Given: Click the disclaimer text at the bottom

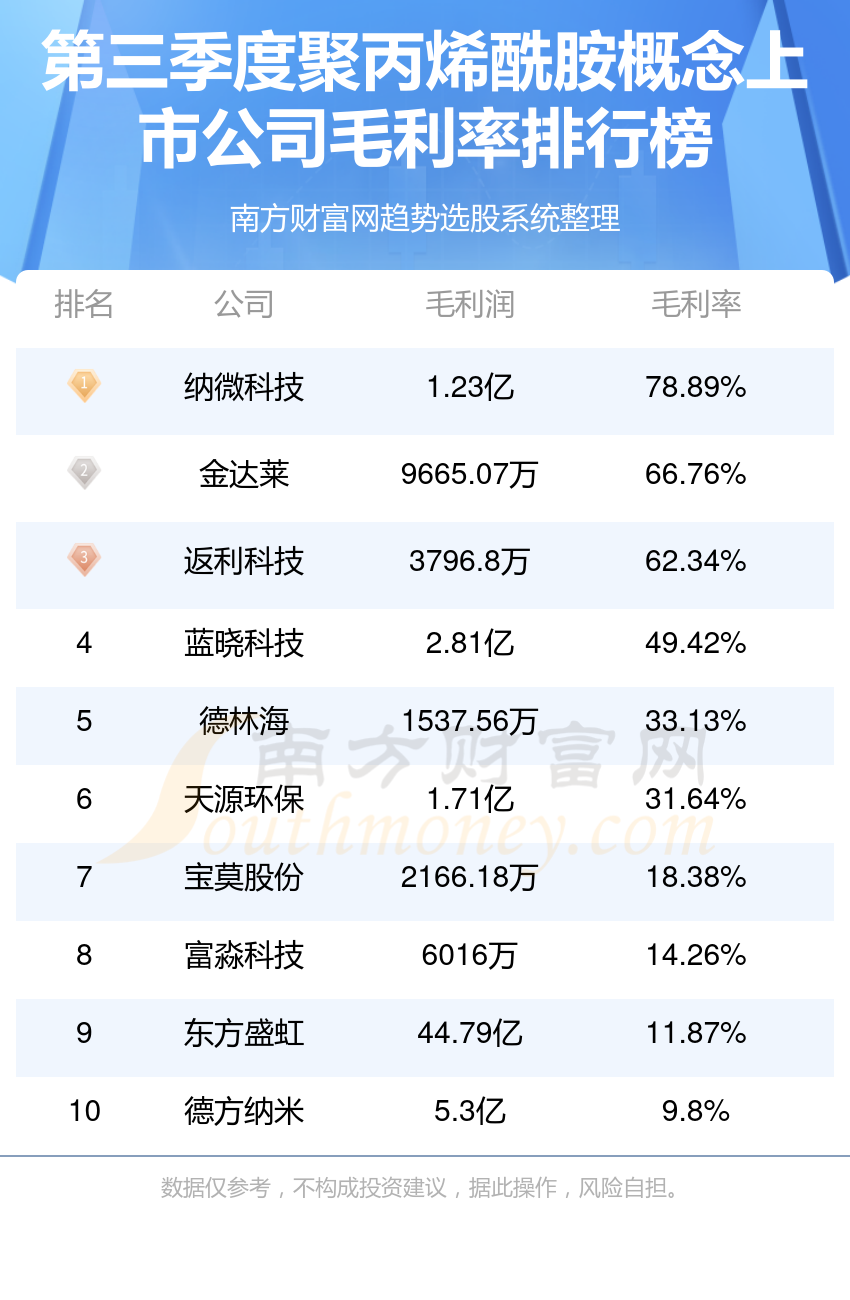Looking at the screenshot, I should click(424, 1188).
